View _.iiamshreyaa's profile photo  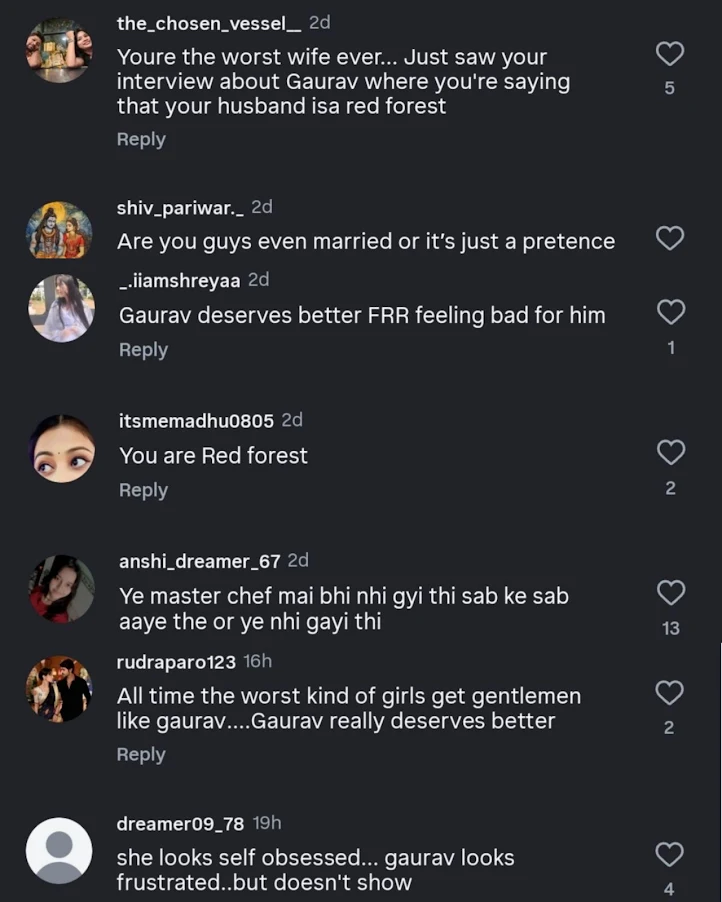tap(61, 308)
